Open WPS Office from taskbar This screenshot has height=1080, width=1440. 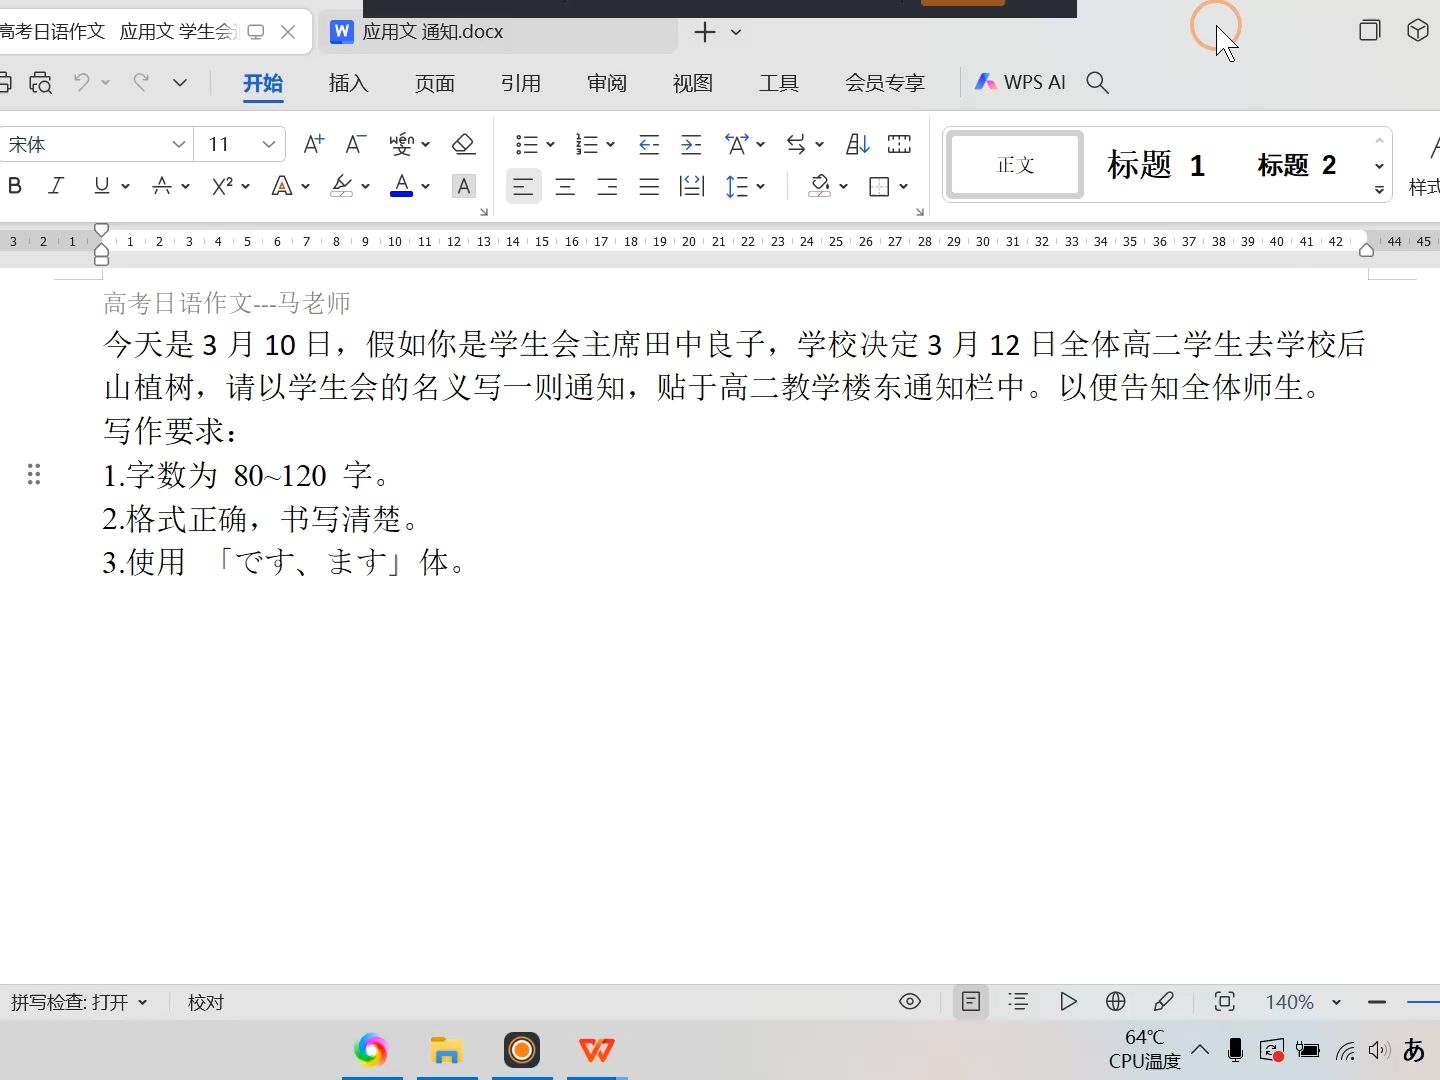(x=597, y=1050)
